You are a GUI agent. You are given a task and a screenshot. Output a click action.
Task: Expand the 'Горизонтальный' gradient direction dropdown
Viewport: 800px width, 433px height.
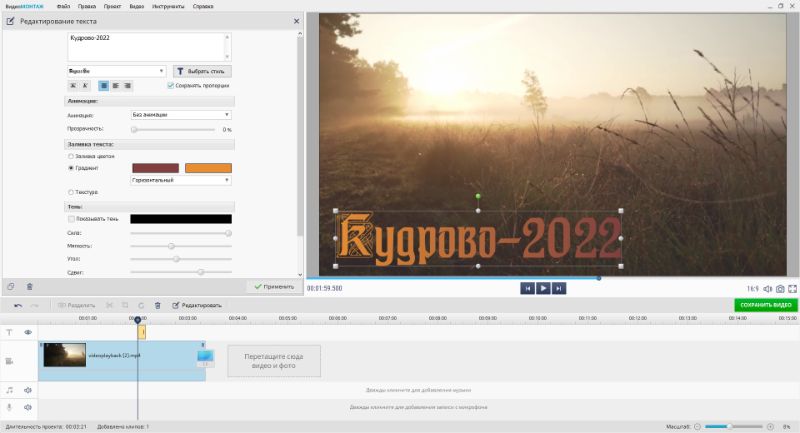tap(181, 180)
